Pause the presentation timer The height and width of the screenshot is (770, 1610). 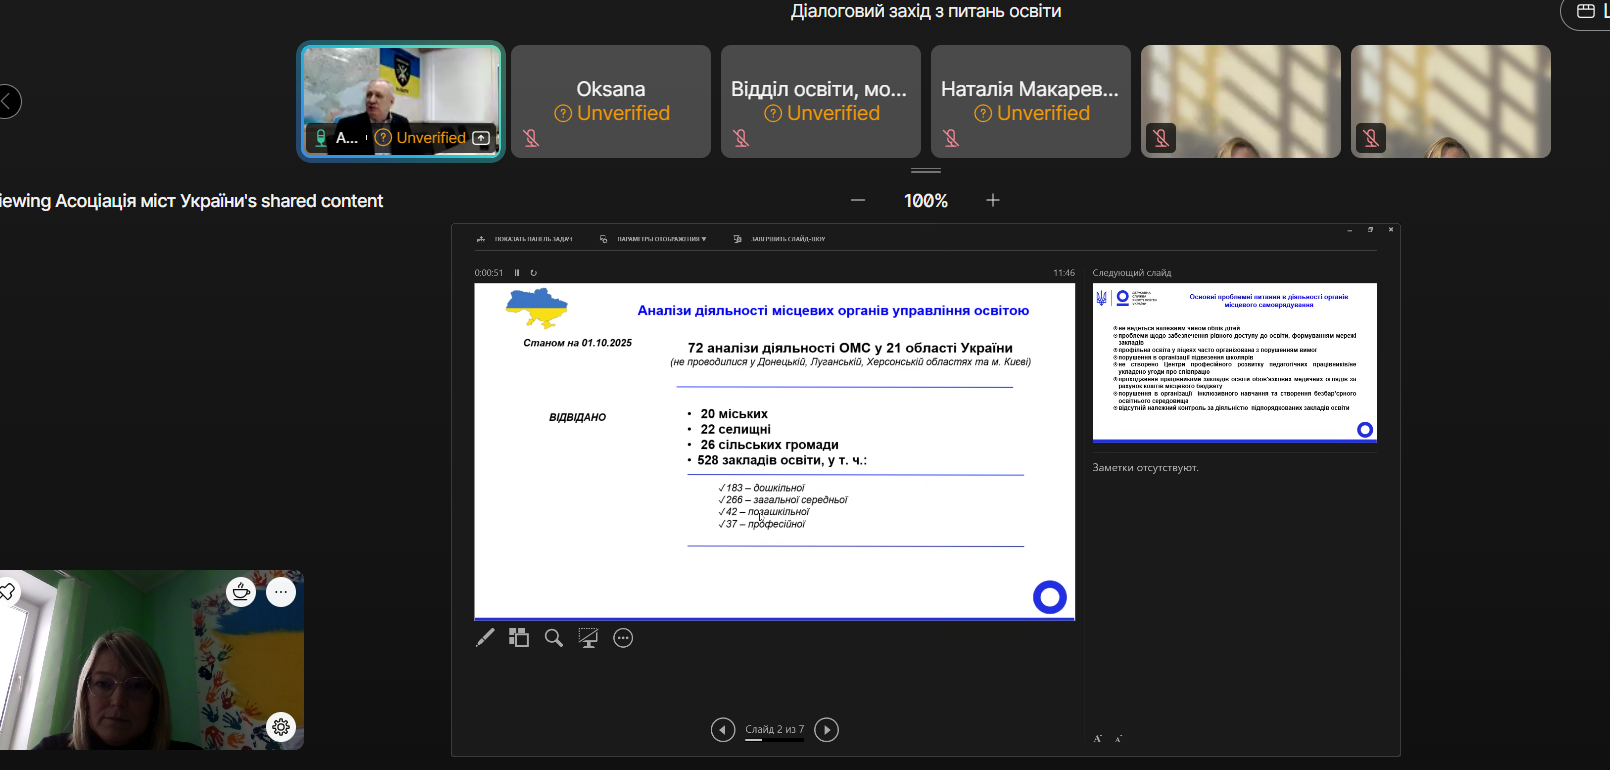(517, 273)
